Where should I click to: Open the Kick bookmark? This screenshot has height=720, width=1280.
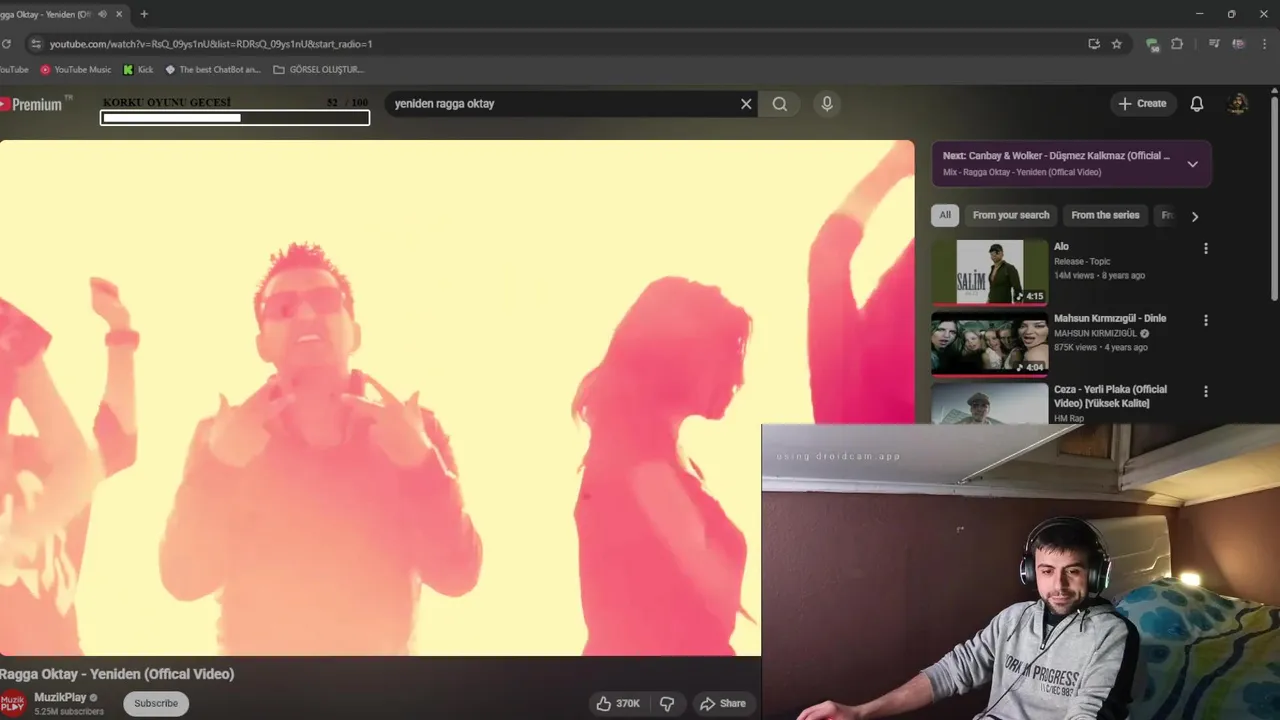138,70
